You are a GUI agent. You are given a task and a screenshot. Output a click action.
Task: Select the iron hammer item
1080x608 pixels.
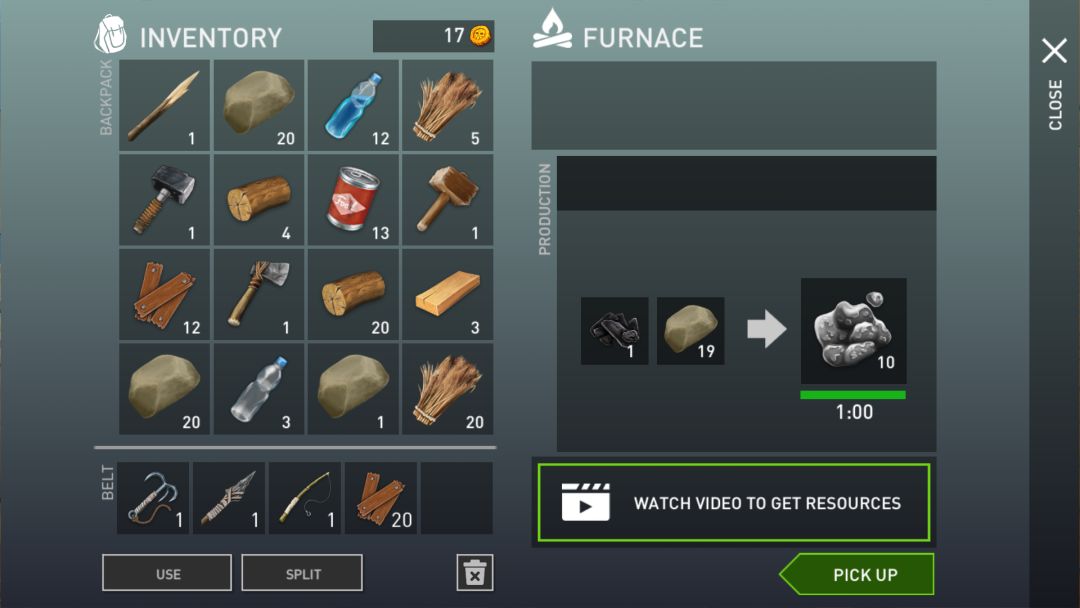[x=165, y=200]
